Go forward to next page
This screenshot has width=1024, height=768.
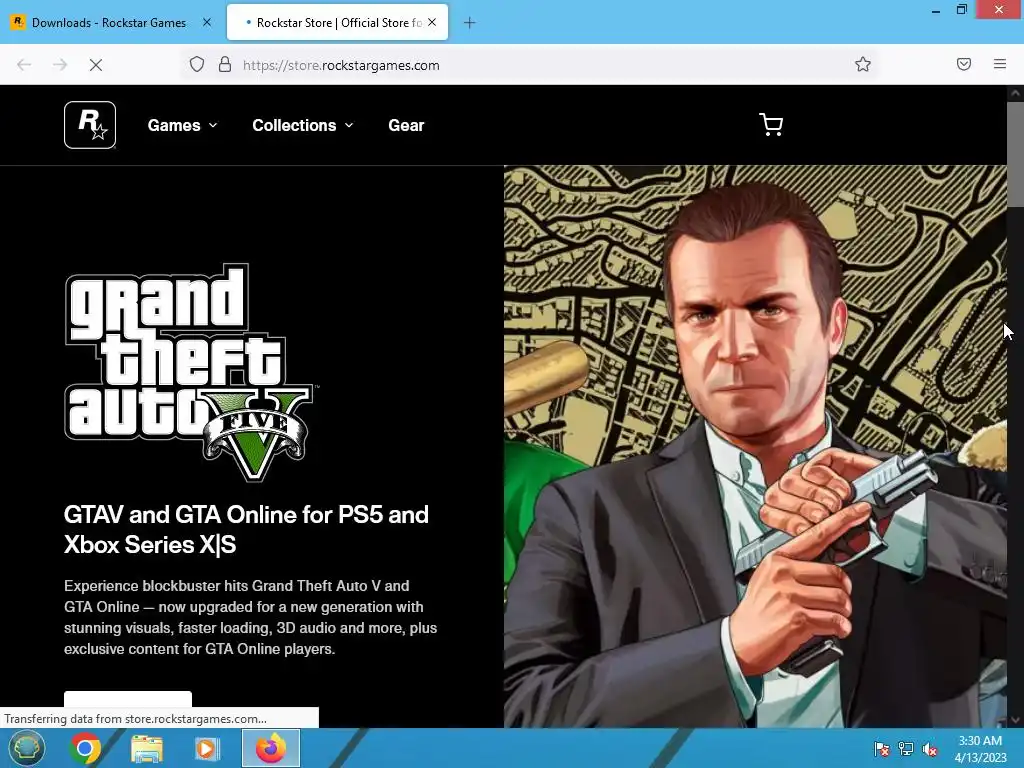click(x=60, y=65)
